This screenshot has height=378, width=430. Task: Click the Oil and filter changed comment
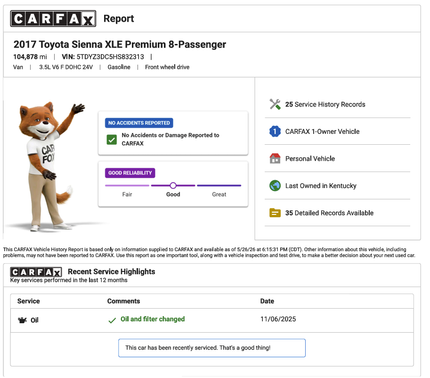point(153,319)
